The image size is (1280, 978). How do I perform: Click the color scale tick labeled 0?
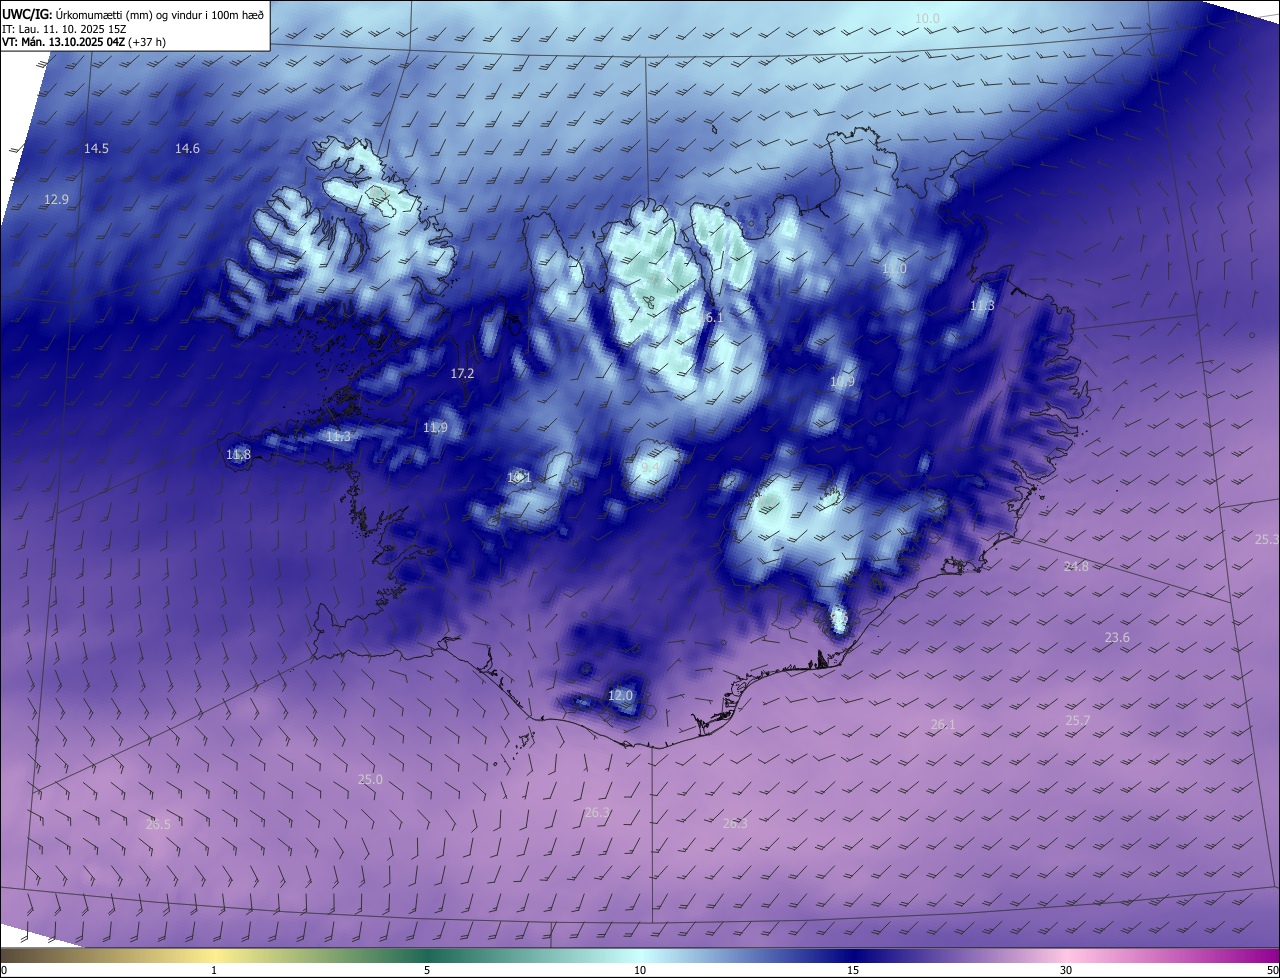click(x=4, y=970)
